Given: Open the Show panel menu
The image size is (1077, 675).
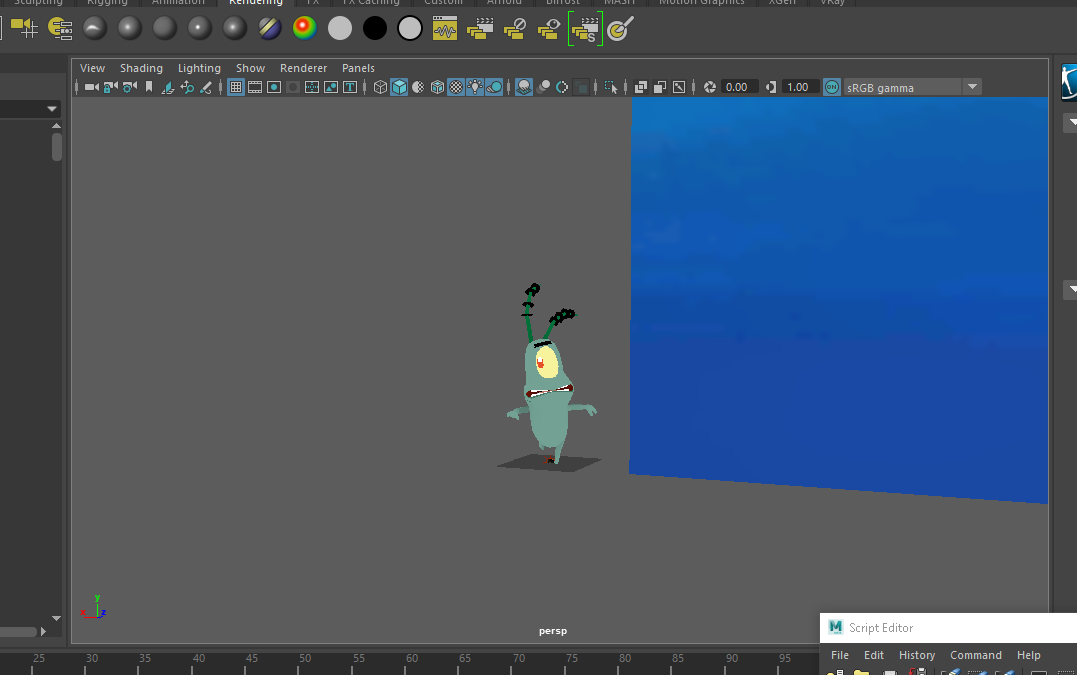Looking at the screenshot, I should click(251, 68).
